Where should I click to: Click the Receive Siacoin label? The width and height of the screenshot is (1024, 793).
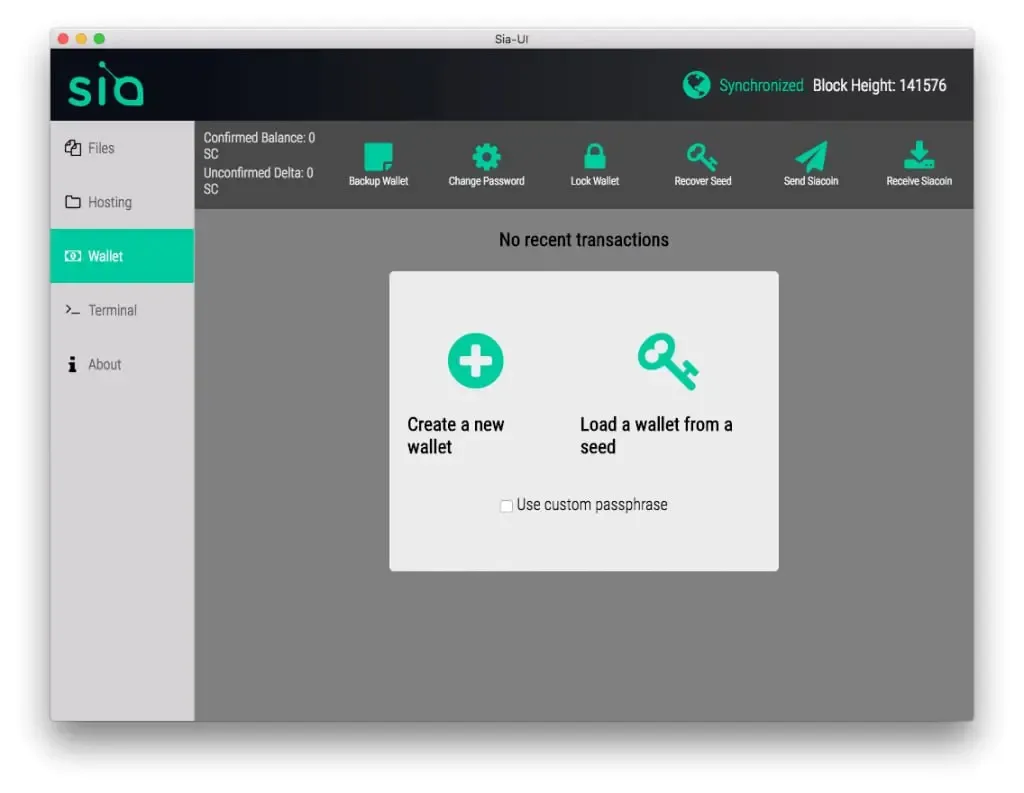point(919,181)
